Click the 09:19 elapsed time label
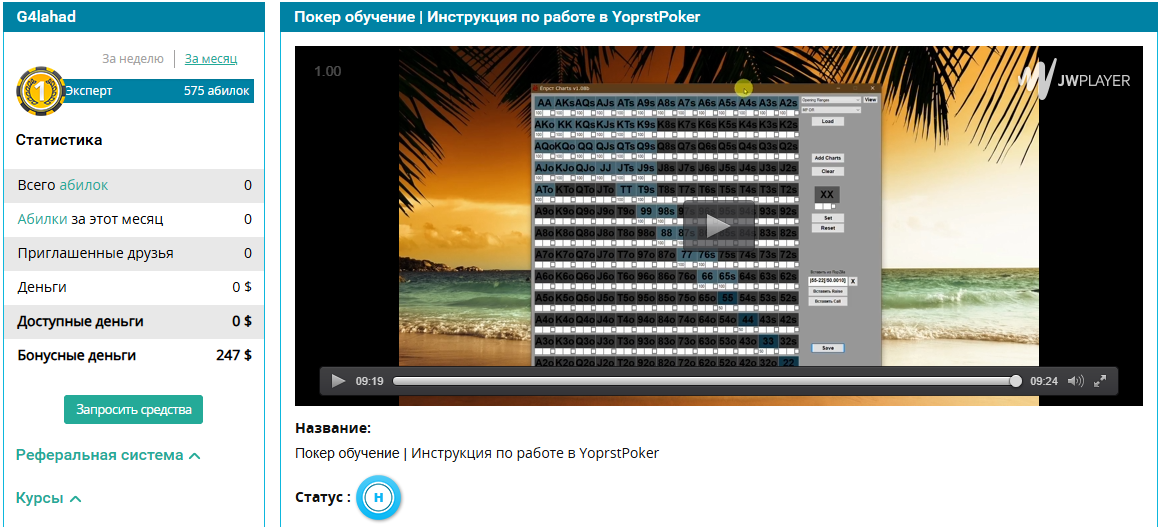This screenshot has width=1162, height=527. [x=369, y=381]
